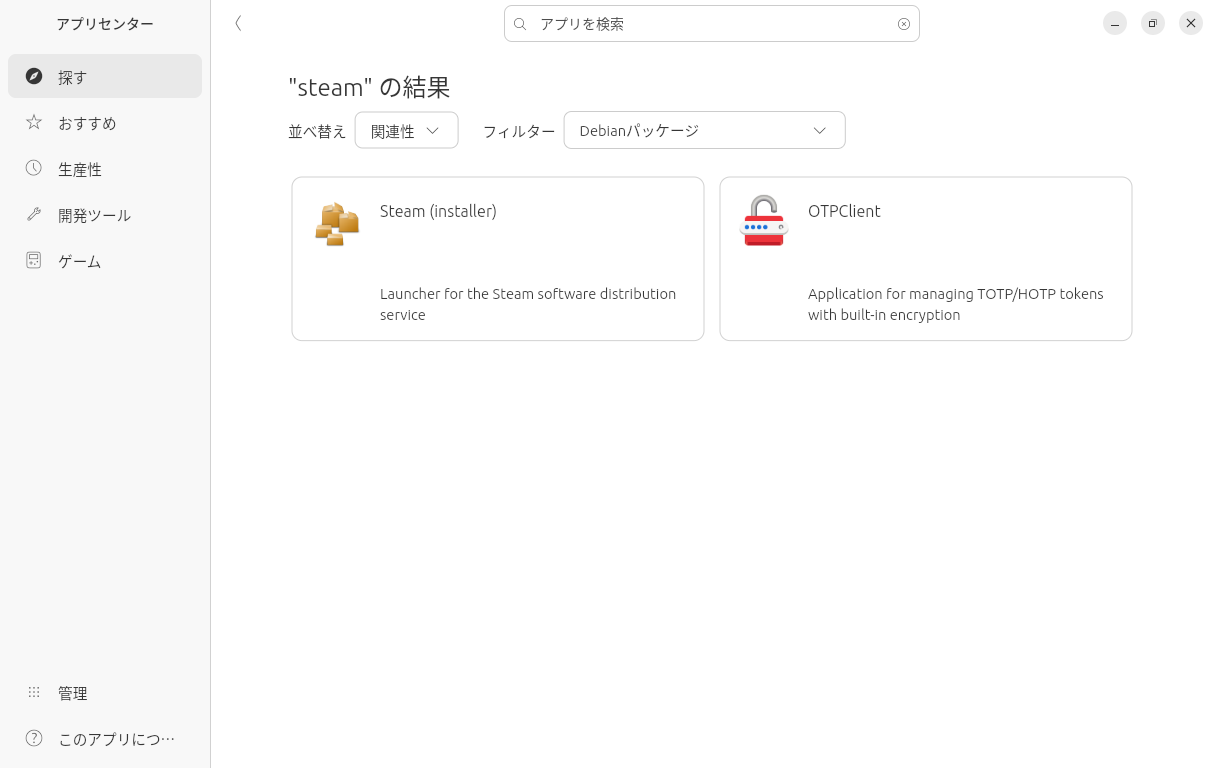1213x768 pixels.
Task: Click the "steam" の結果 heading
Action: tap(369, 87)
